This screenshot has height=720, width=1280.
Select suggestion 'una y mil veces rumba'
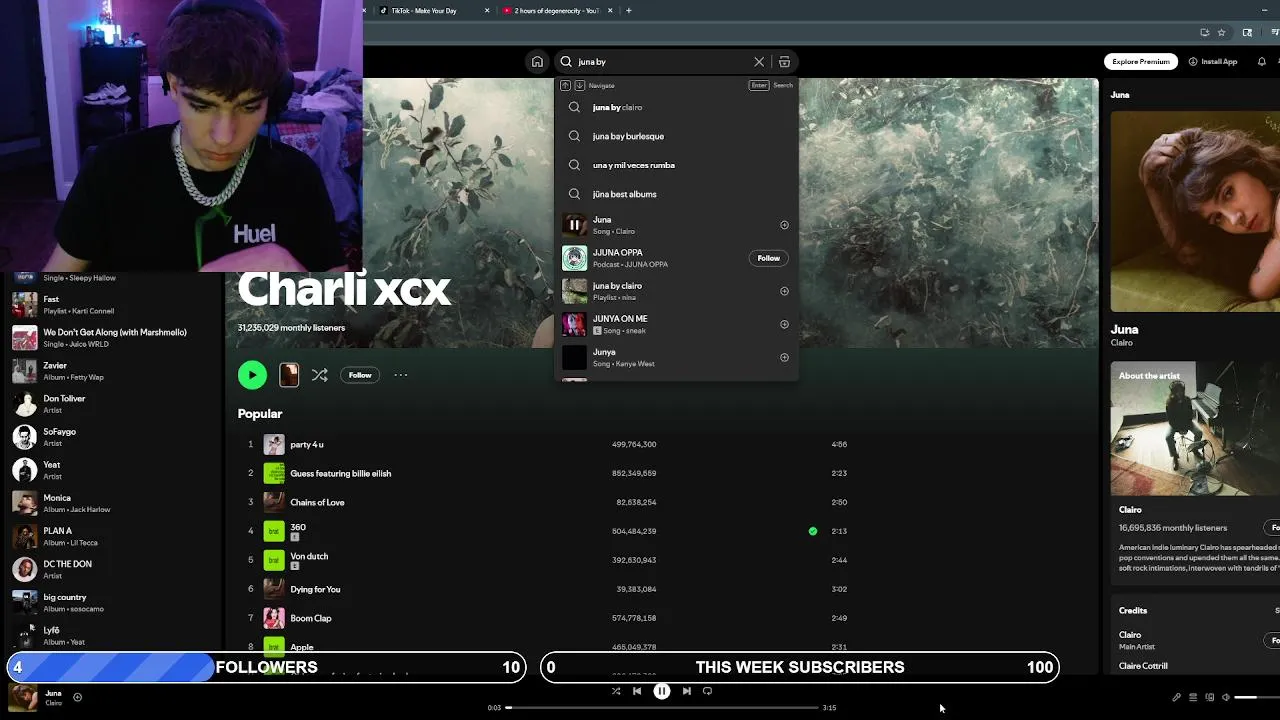pyautogui.click(x=677, y=165)
